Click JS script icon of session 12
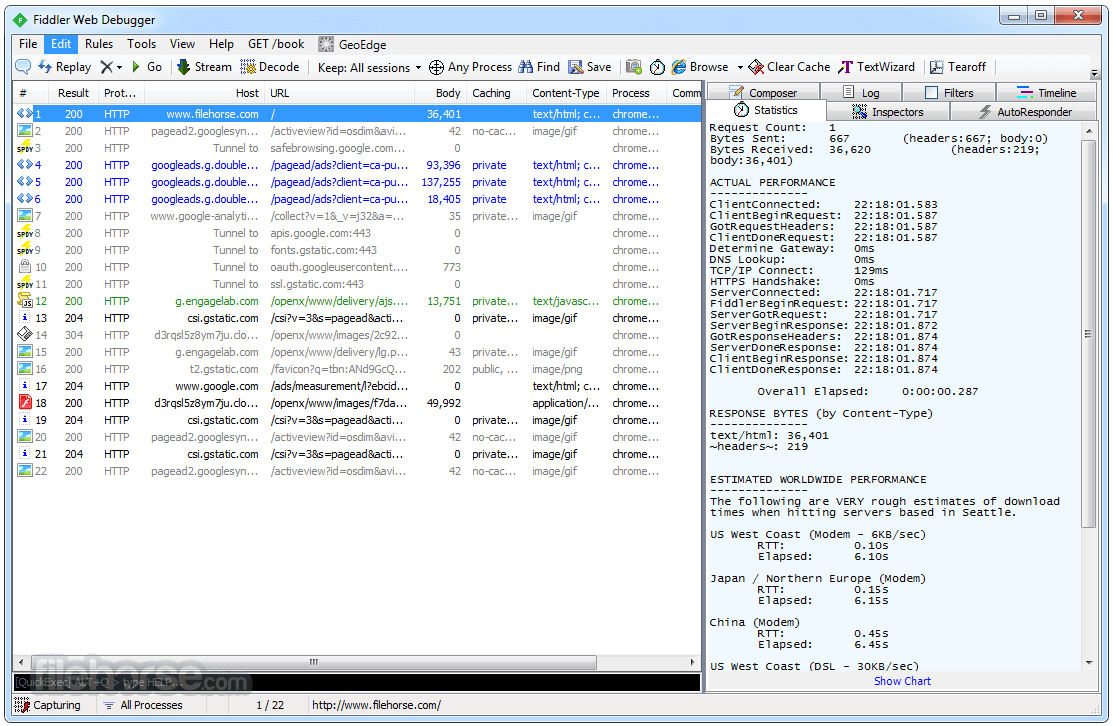Image resolution: width=1113 pixels, height=726 pixels. point(24,301)
